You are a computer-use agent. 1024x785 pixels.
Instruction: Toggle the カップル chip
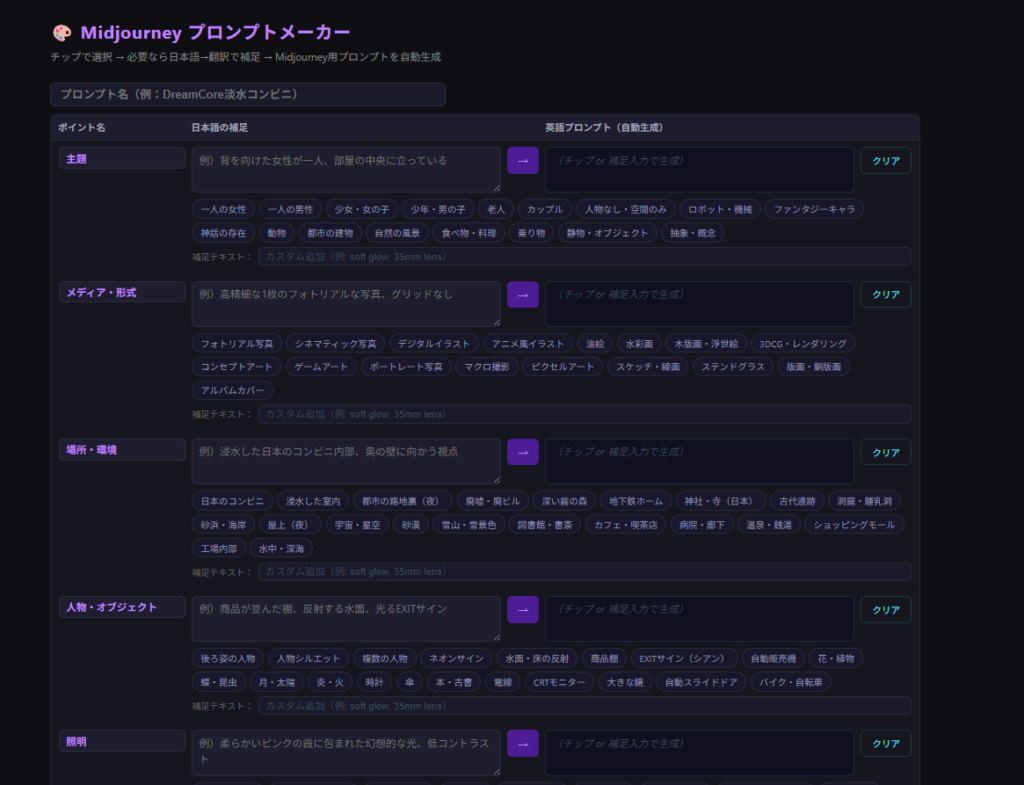coord(545,209)
